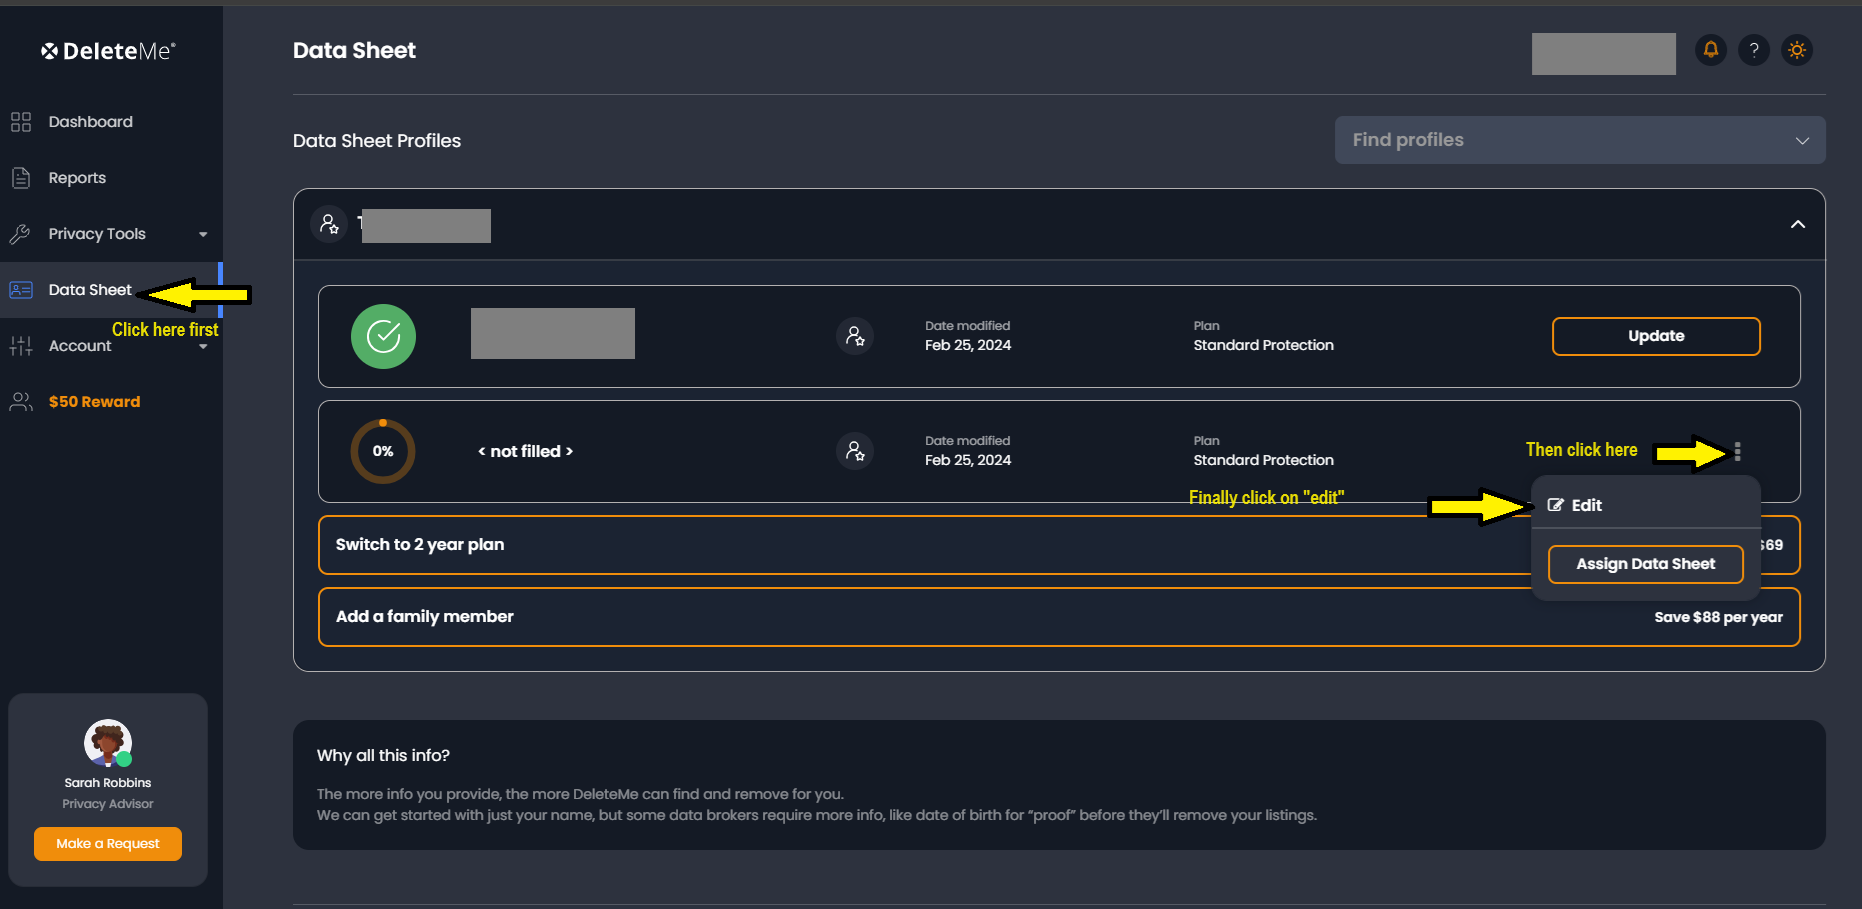Image resolution: width=1862 pixels, height=909 pixels.
Task: Click 'Save $88 per year' text
Action: tap(1718, 617)
